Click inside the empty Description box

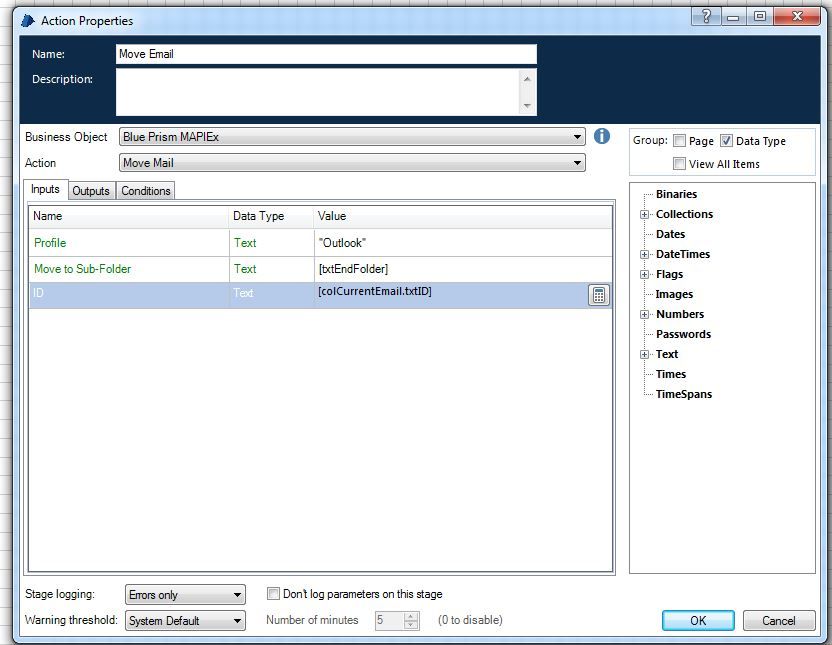(x=316, y=92)
